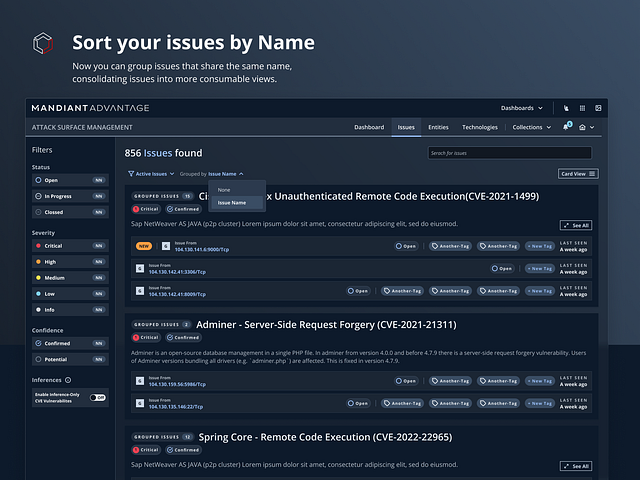Toggle the Medium severity filter
Screen dimensions: 640x480
pos(70,278)
